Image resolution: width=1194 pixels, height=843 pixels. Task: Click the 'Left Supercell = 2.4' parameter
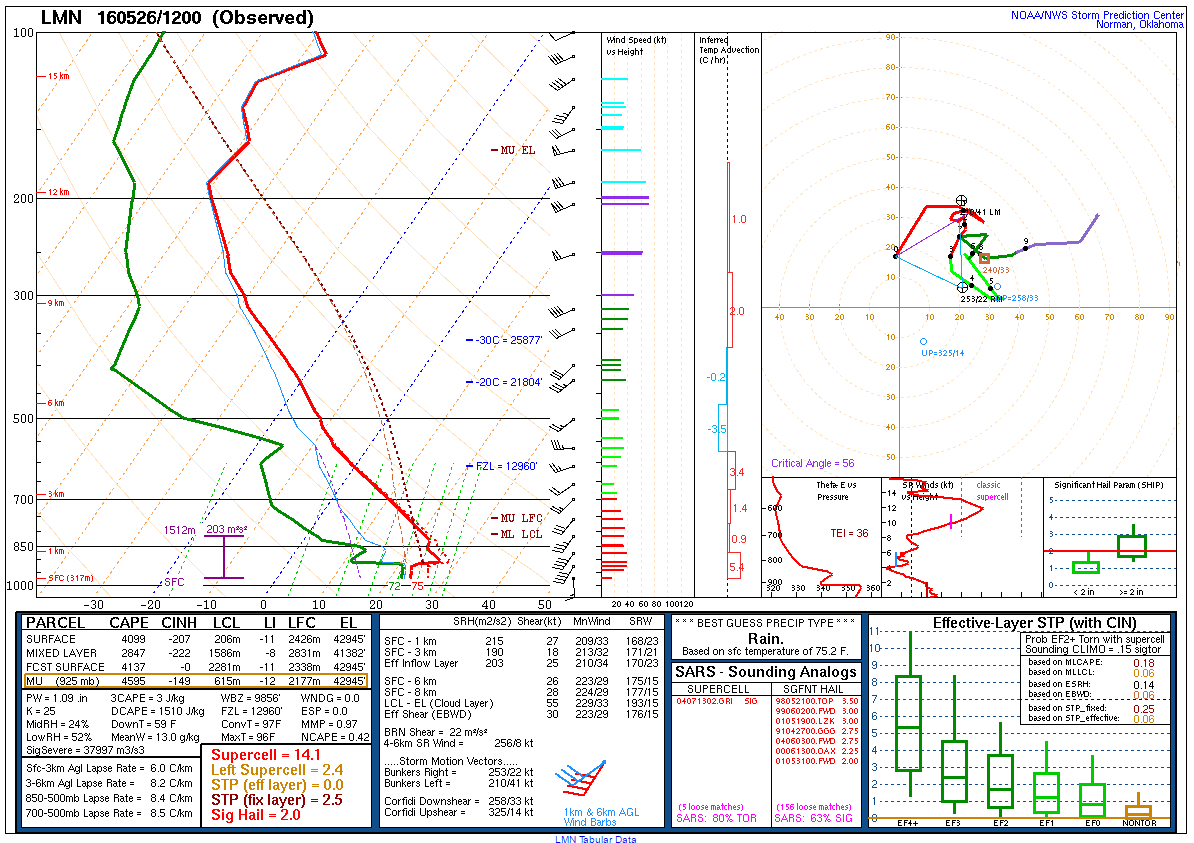pos(277,770)
